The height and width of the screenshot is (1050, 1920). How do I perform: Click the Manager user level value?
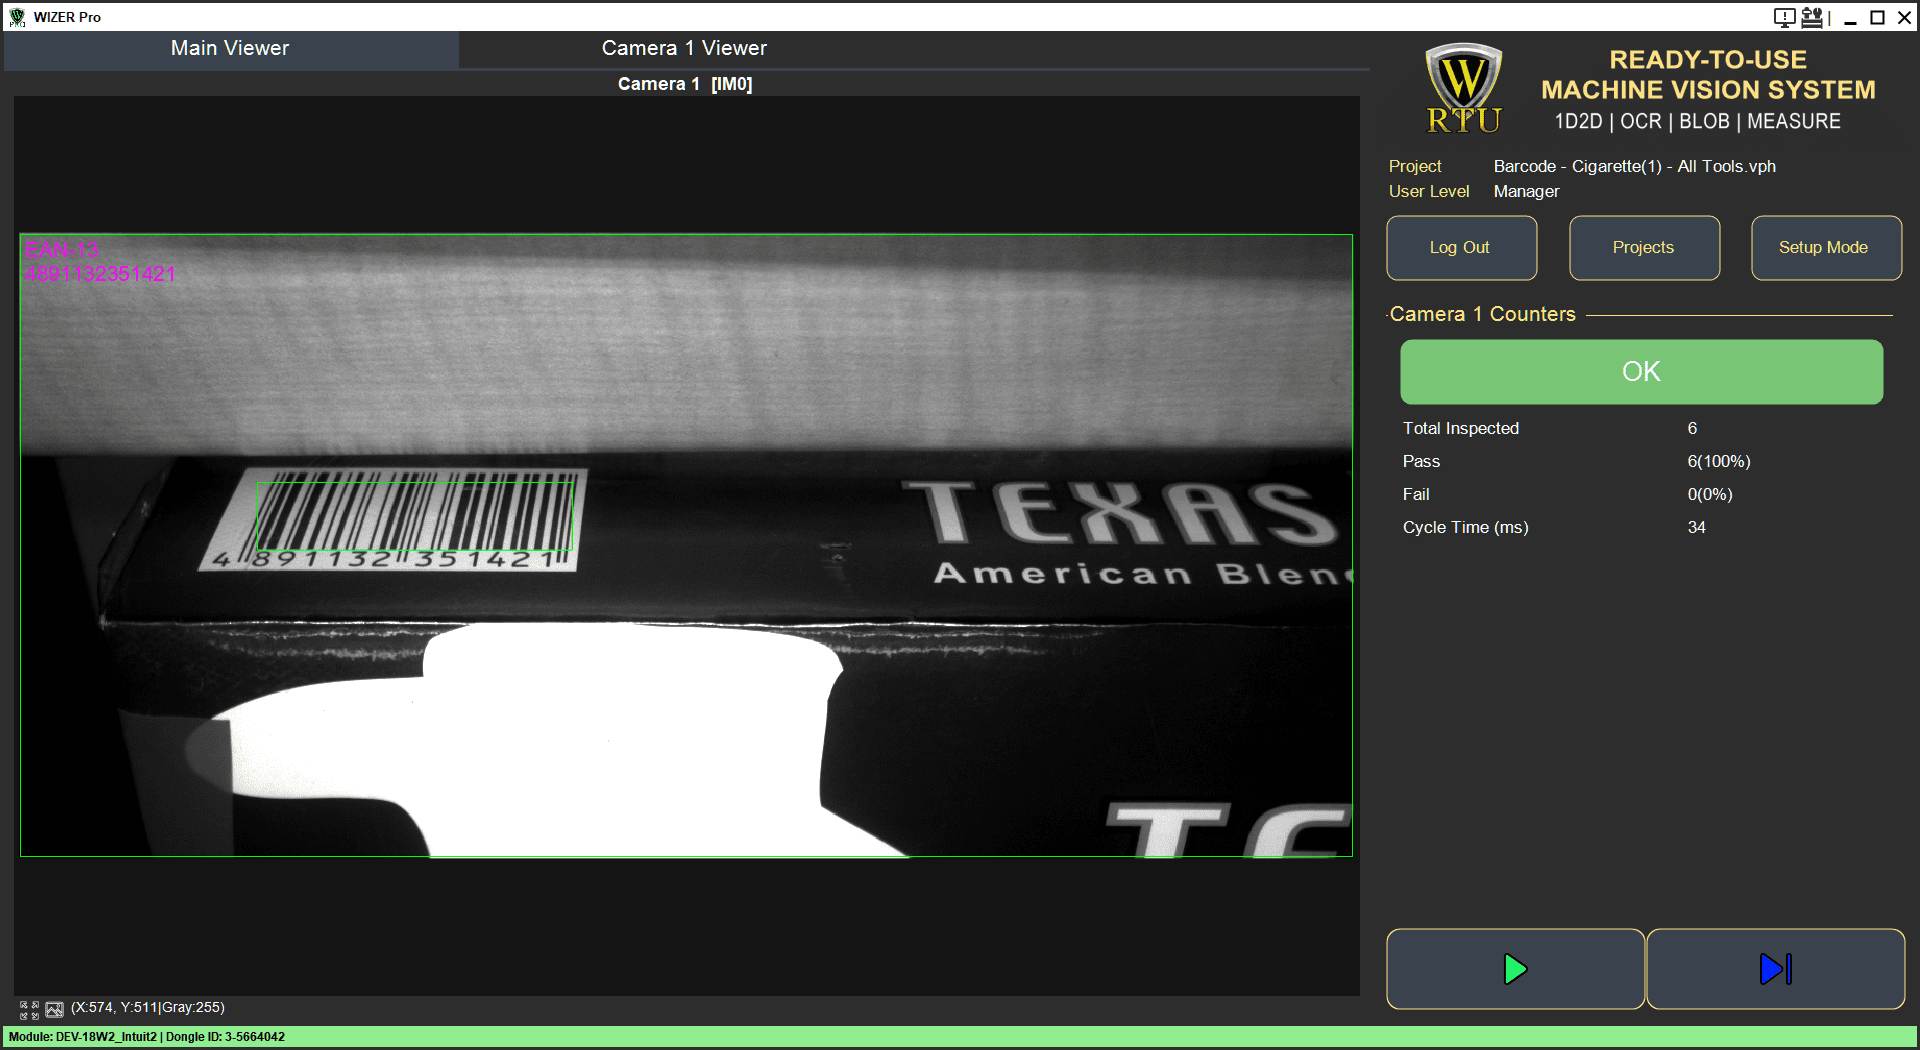tap(1527, 191)
